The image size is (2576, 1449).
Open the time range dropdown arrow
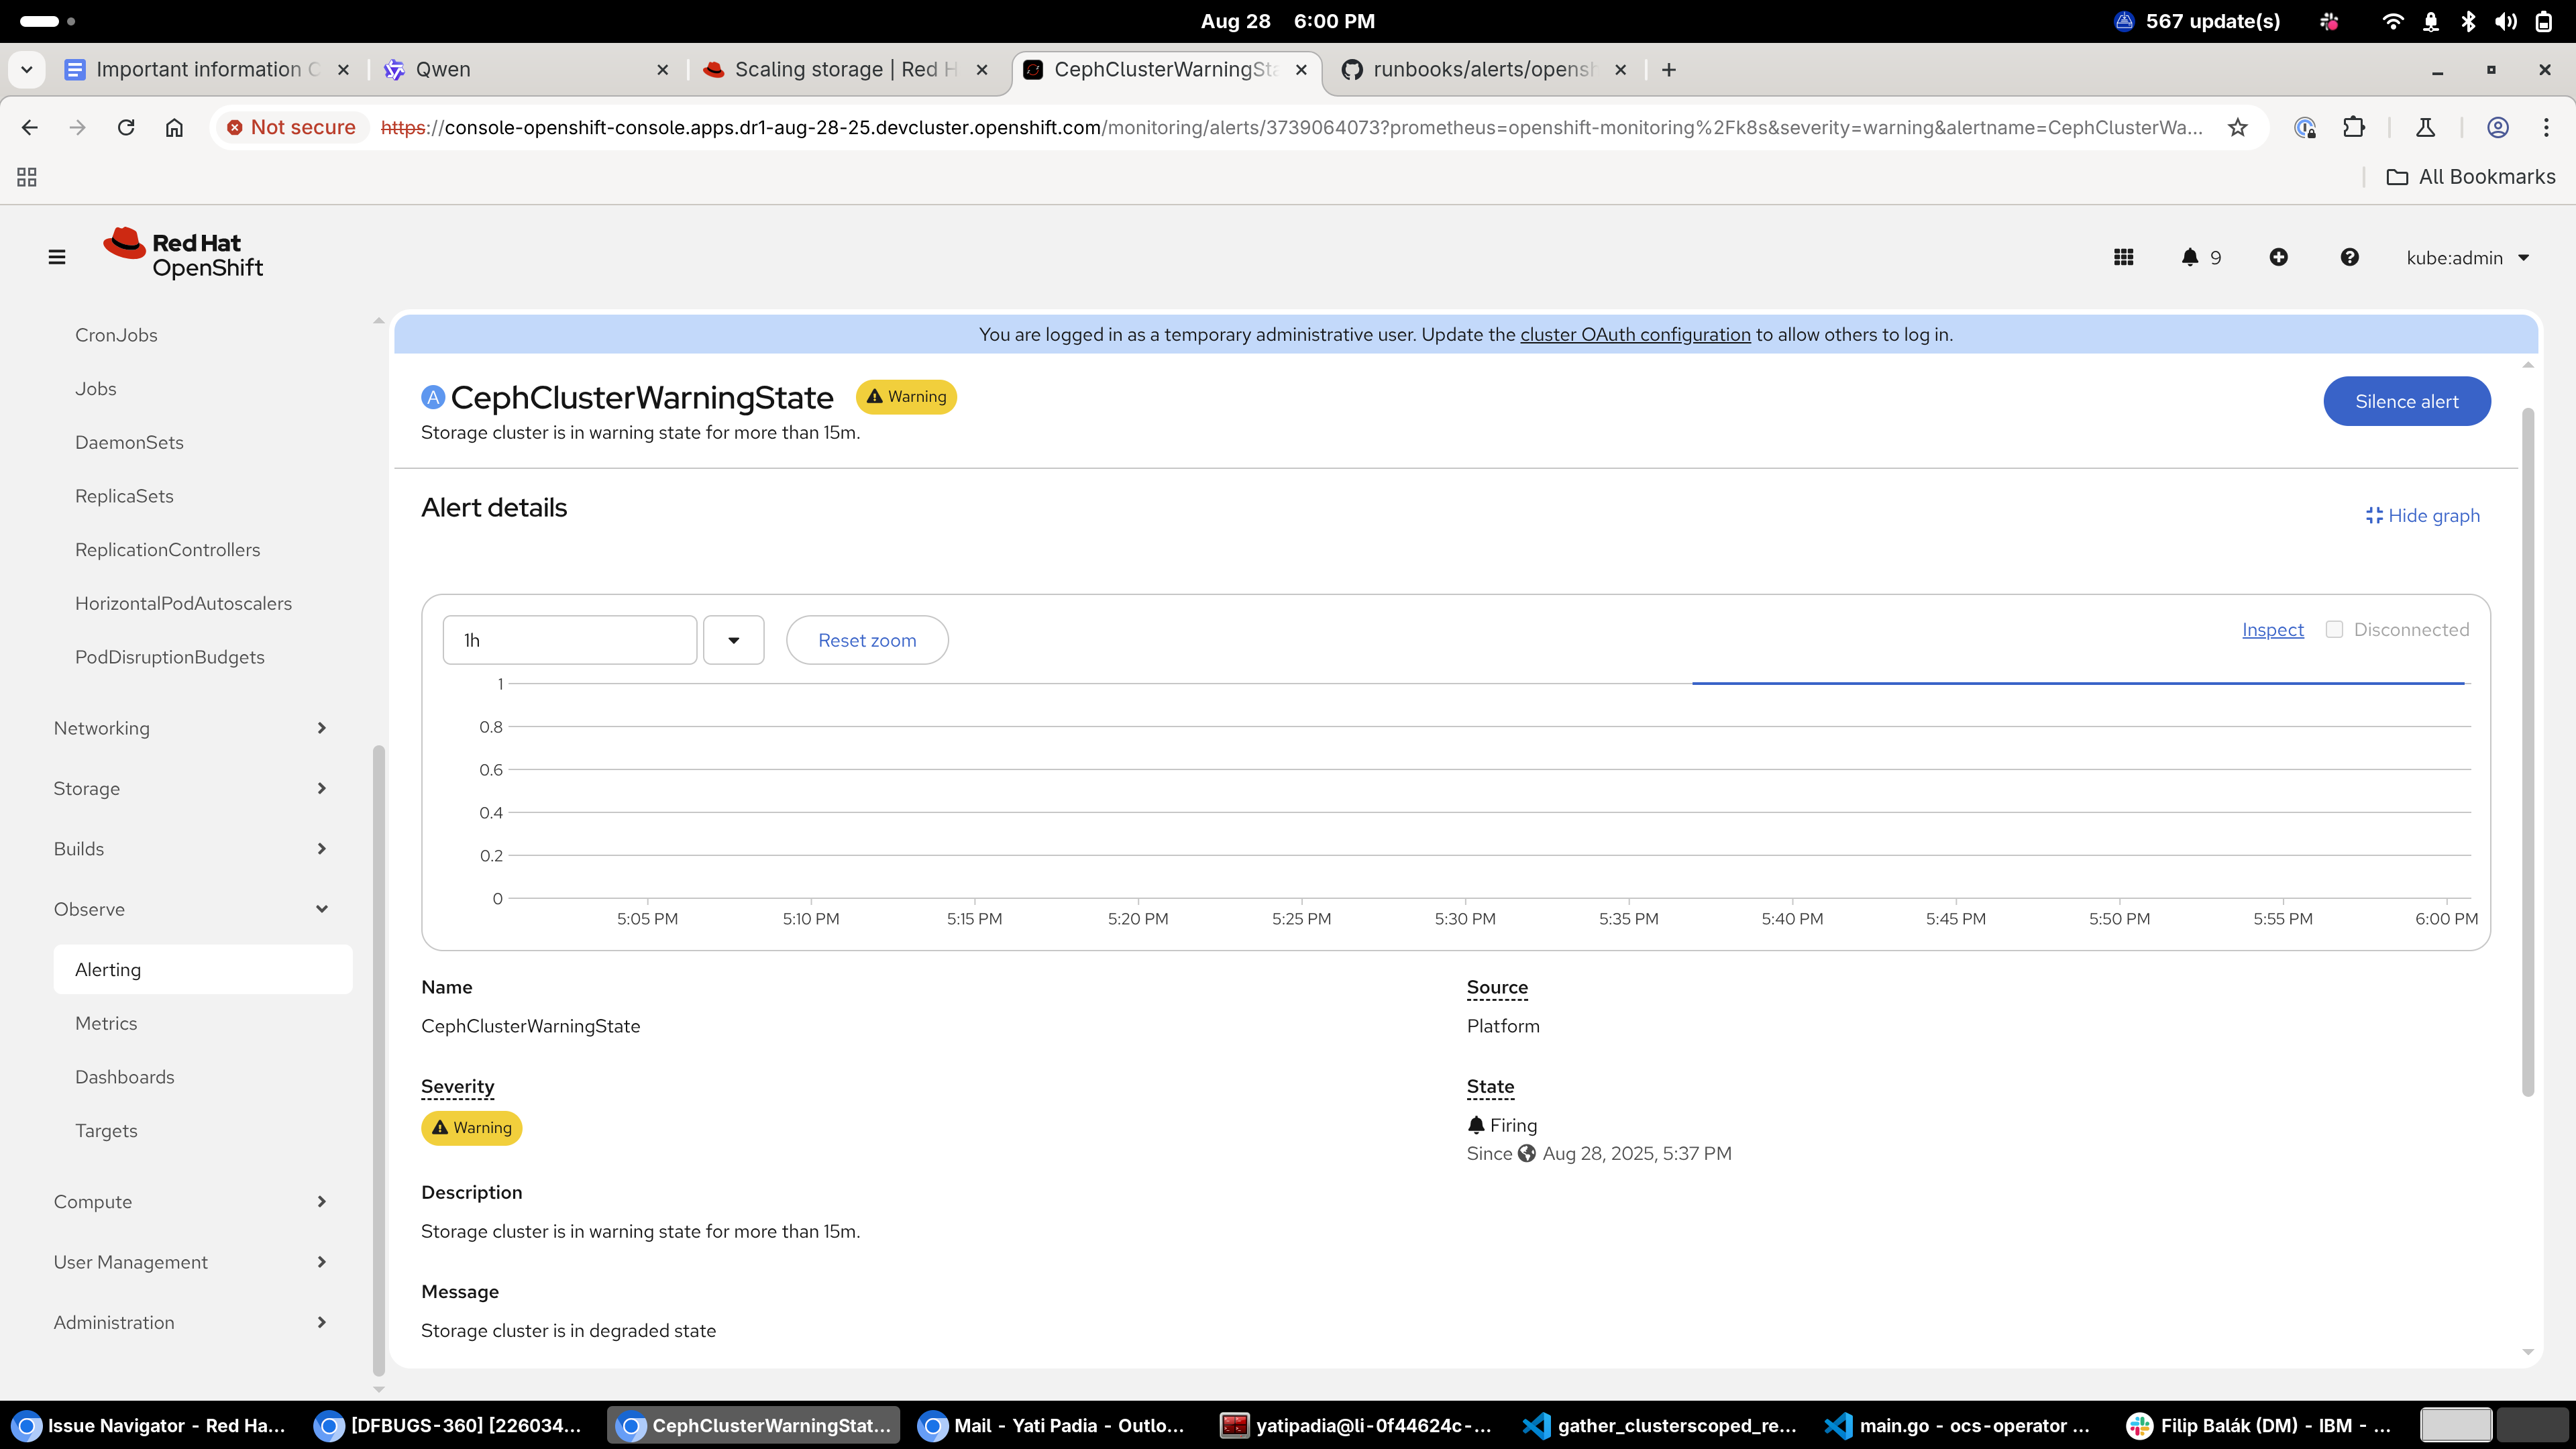pos(733,640)
